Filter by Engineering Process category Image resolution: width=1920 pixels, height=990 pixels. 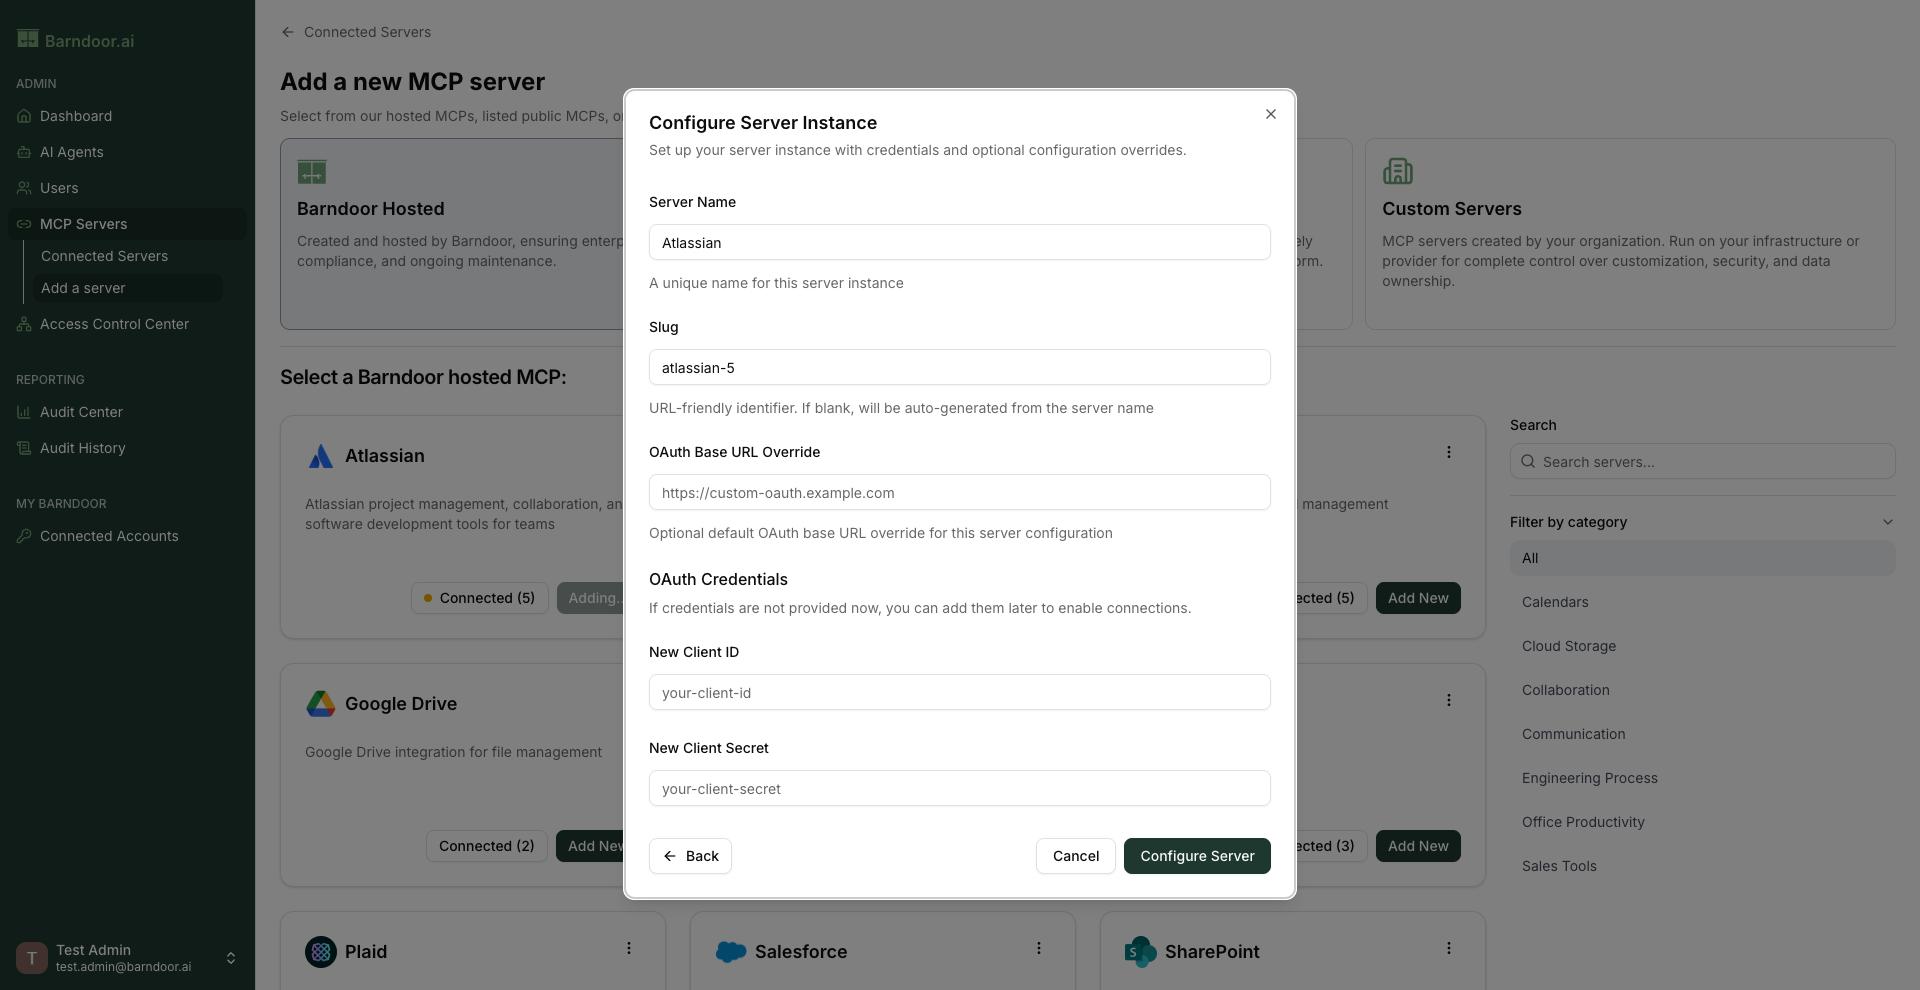point(1702,778)
